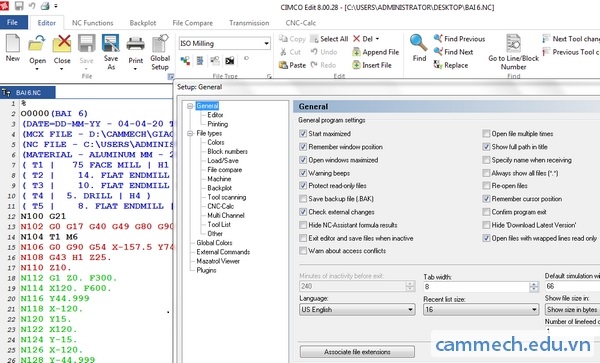Select the BAI 6.NC document tab
Screen dimensions: 600x363
[28, 93]
